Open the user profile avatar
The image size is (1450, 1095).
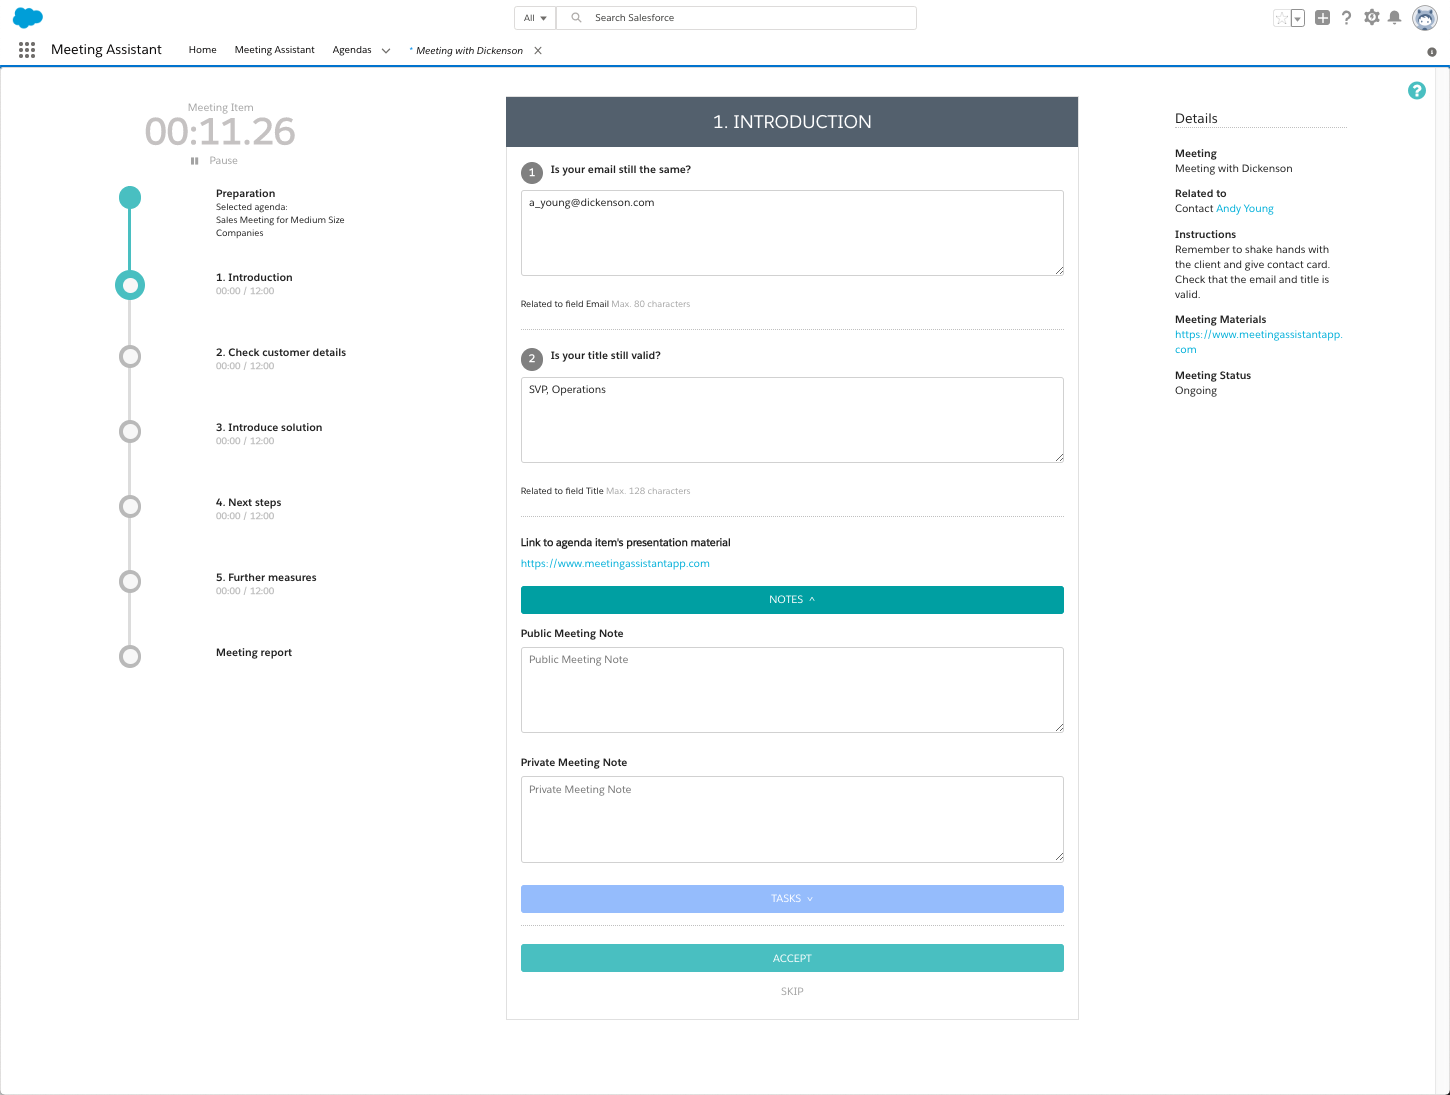click(1425, 17)
